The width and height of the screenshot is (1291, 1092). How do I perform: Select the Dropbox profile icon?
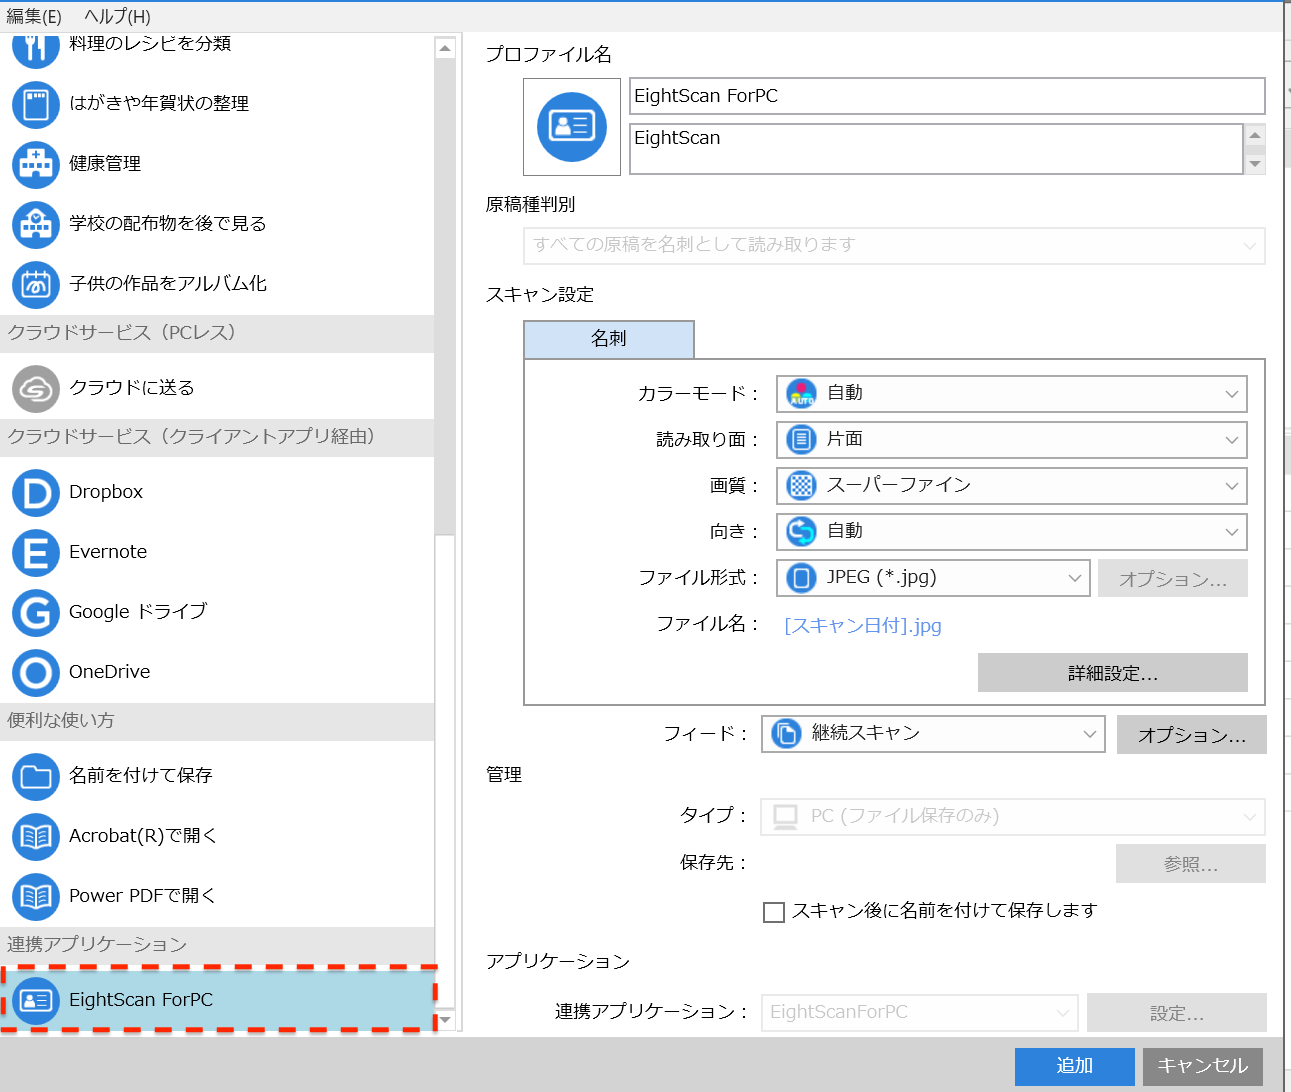[x=36, y=493]
